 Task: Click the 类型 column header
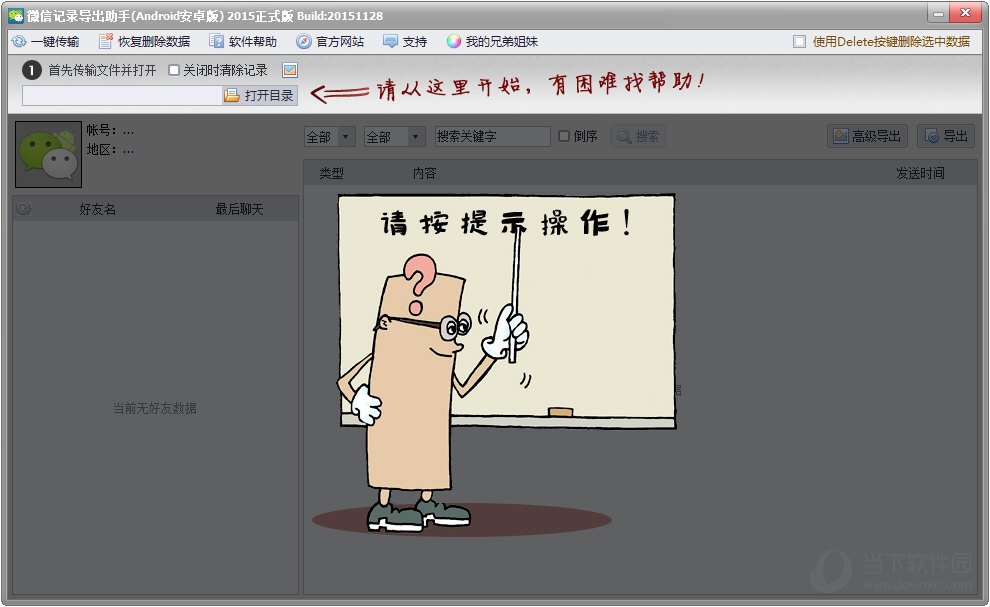[331, 173]
